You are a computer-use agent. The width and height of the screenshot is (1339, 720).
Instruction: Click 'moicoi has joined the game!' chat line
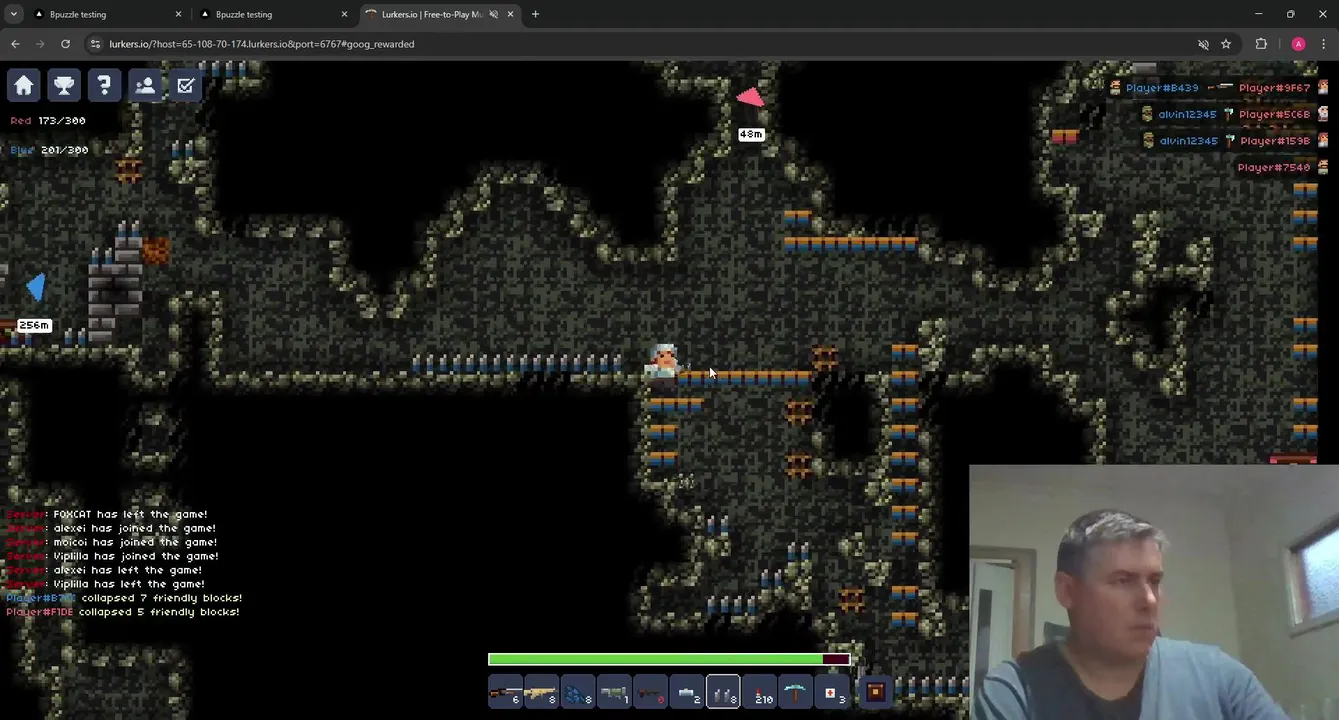tap(135, 542)
